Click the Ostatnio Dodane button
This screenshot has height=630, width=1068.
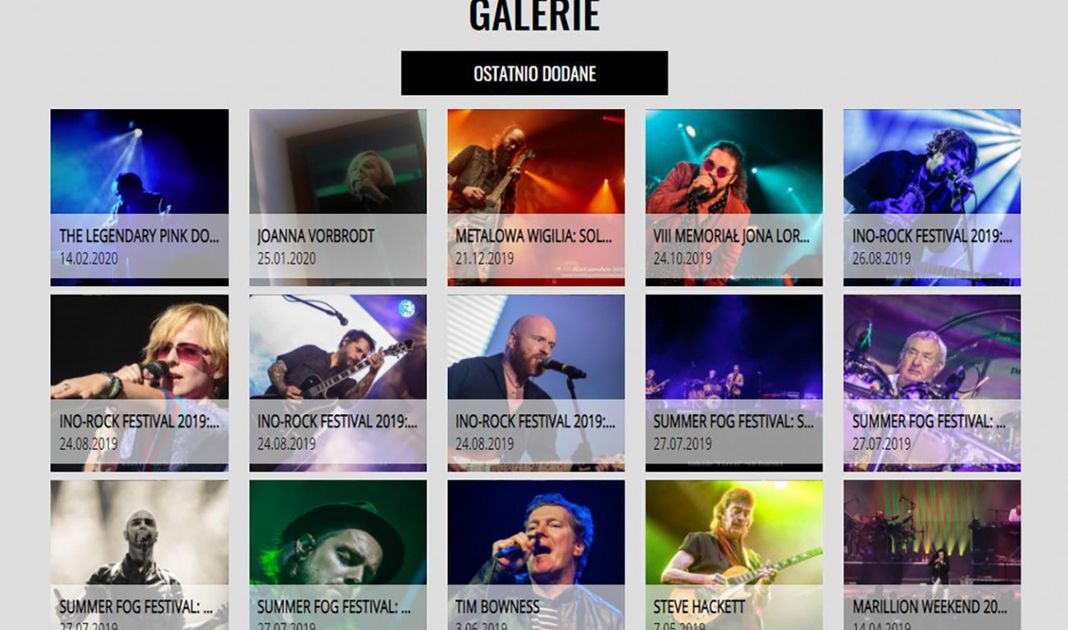click(x=534, y=73)
